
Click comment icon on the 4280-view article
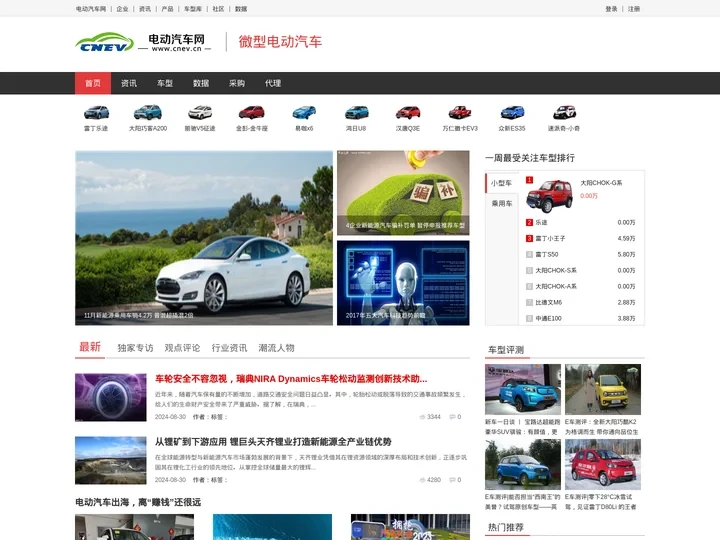click(x=452, y=480)
